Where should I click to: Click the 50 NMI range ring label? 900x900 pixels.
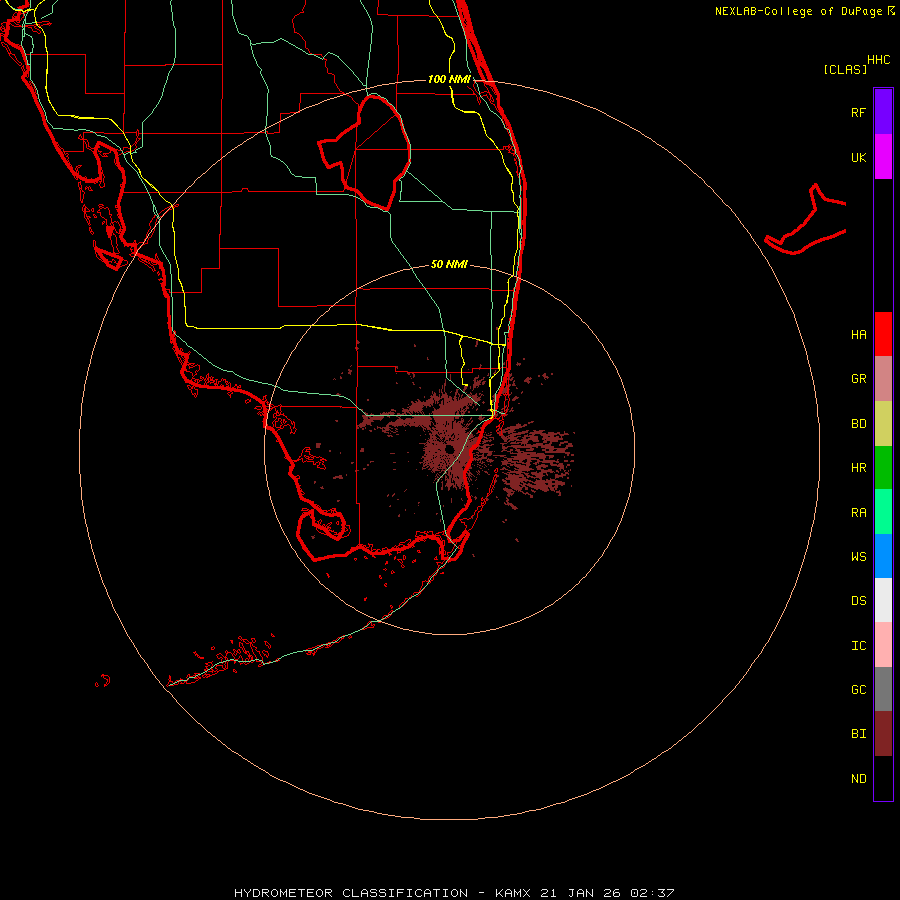[449, 264]
